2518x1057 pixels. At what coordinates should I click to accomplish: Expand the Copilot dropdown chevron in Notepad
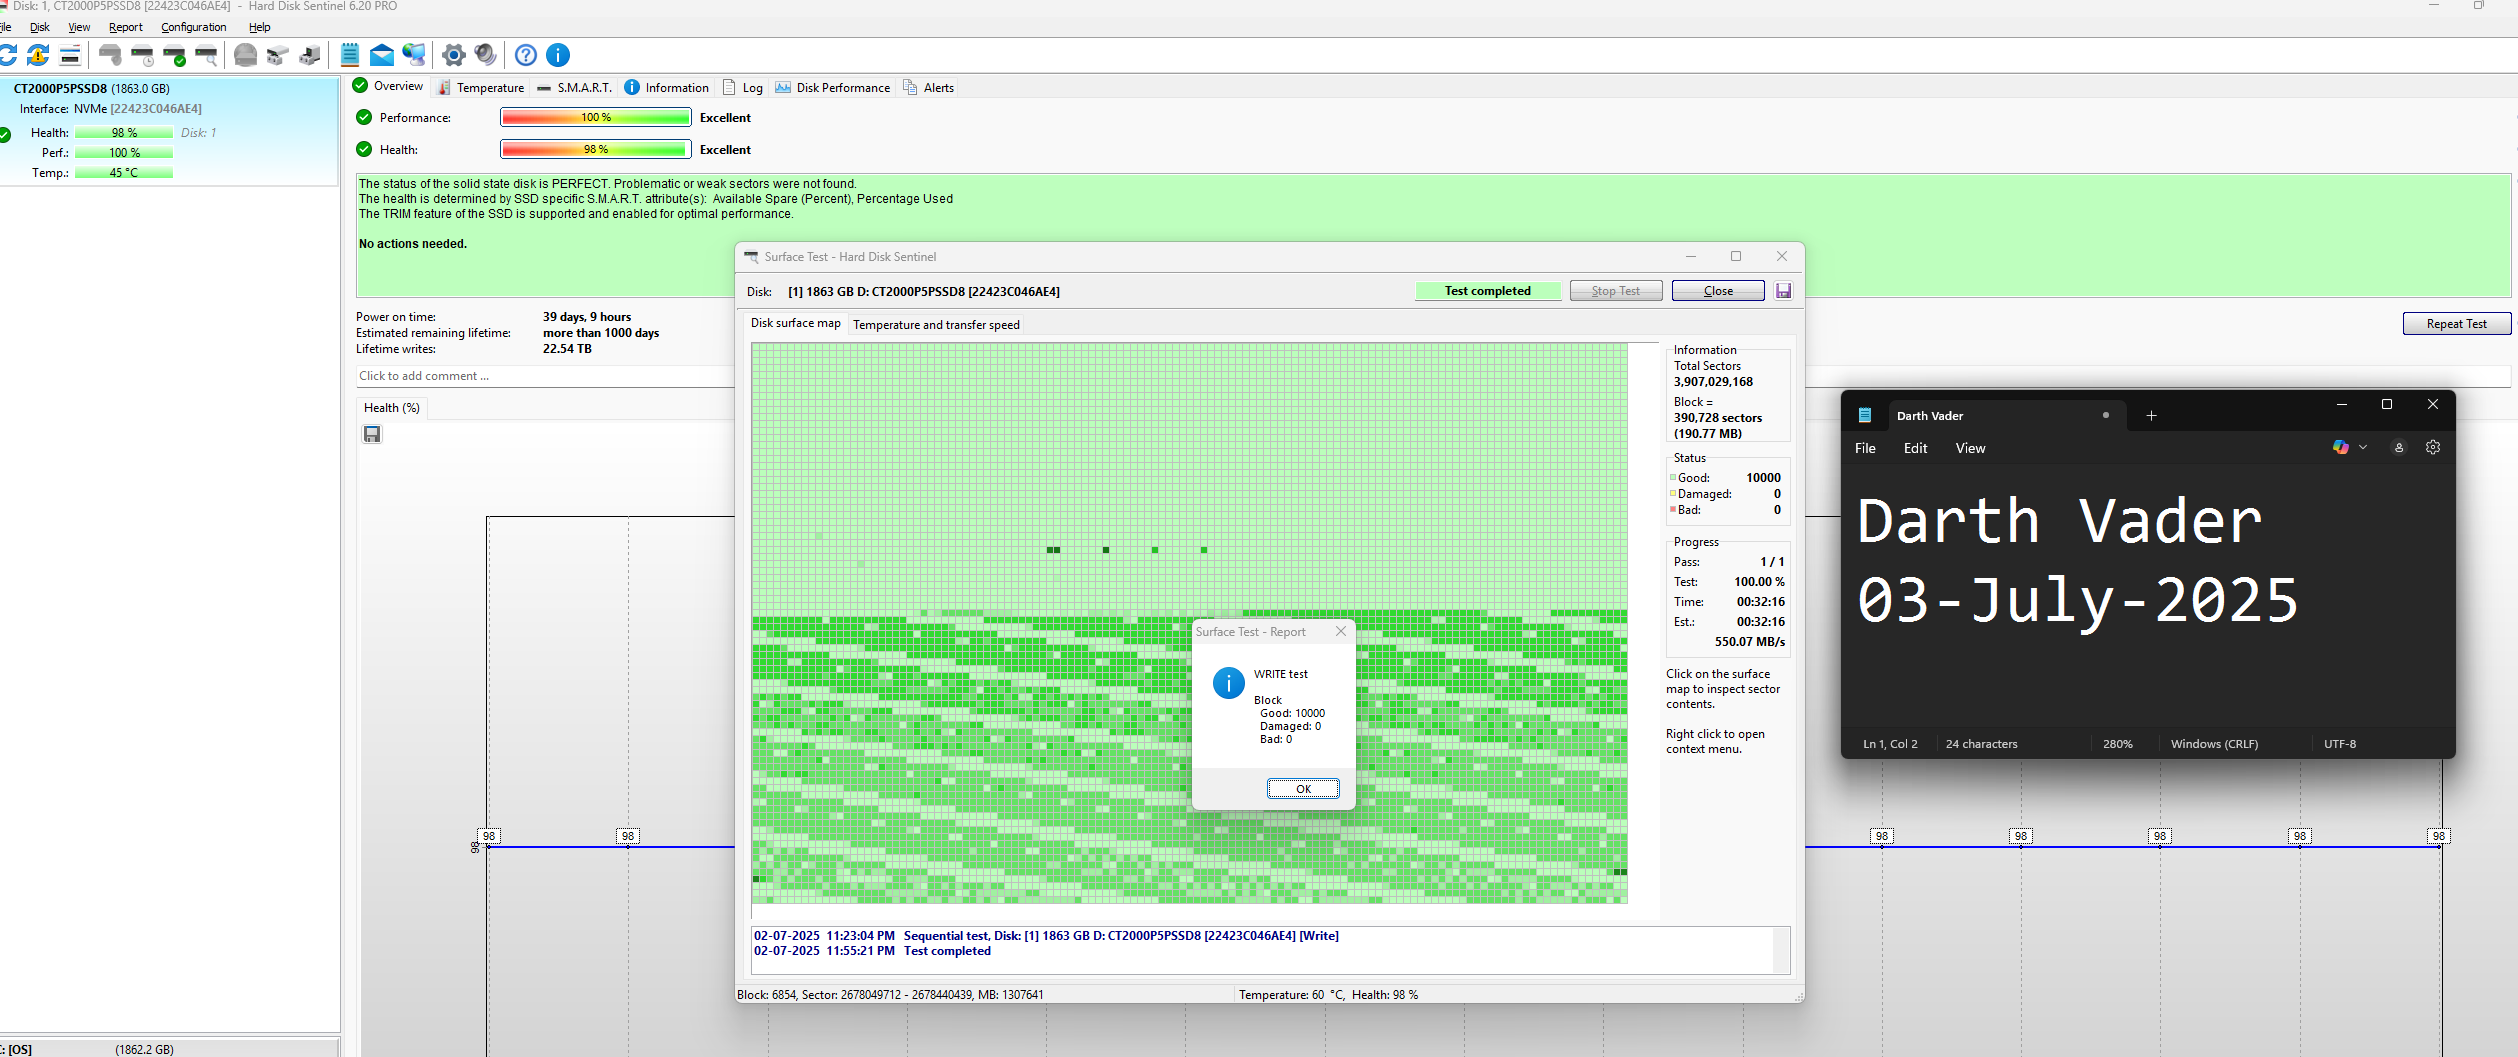2363,448
